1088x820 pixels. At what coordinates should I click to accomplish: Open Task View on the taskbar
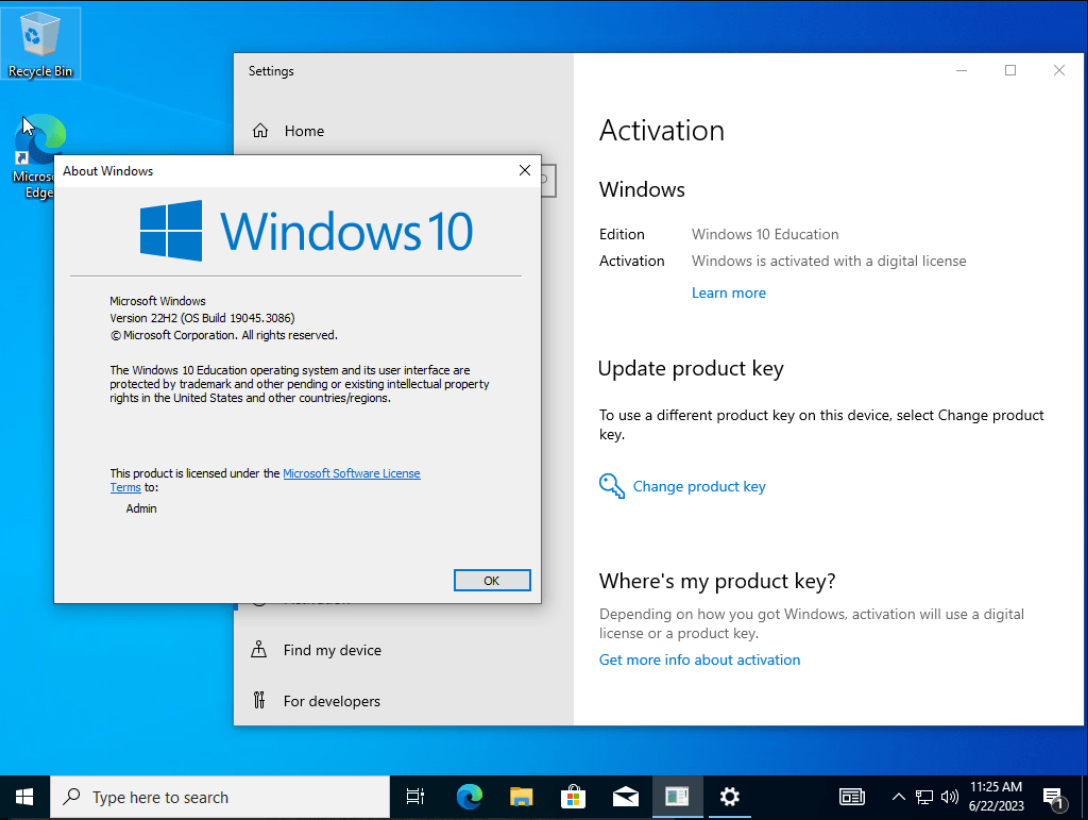coord(415,797)
